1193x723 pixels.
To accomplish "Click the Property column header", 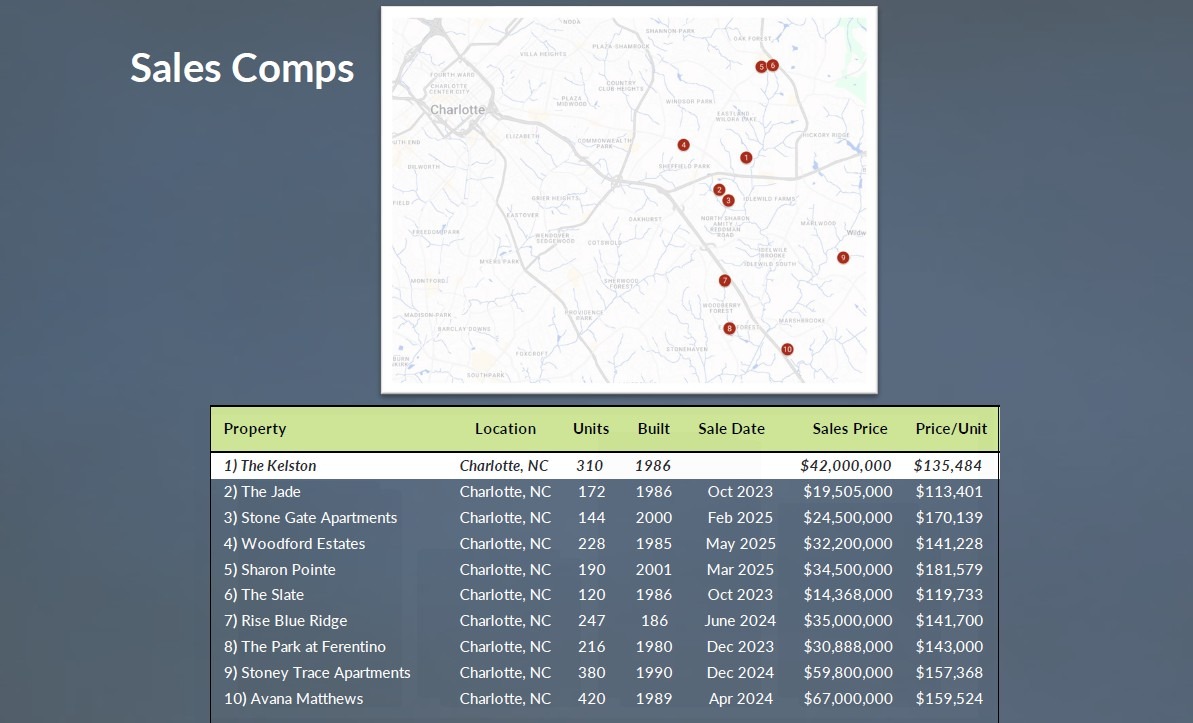I will (x=255, y=429).
